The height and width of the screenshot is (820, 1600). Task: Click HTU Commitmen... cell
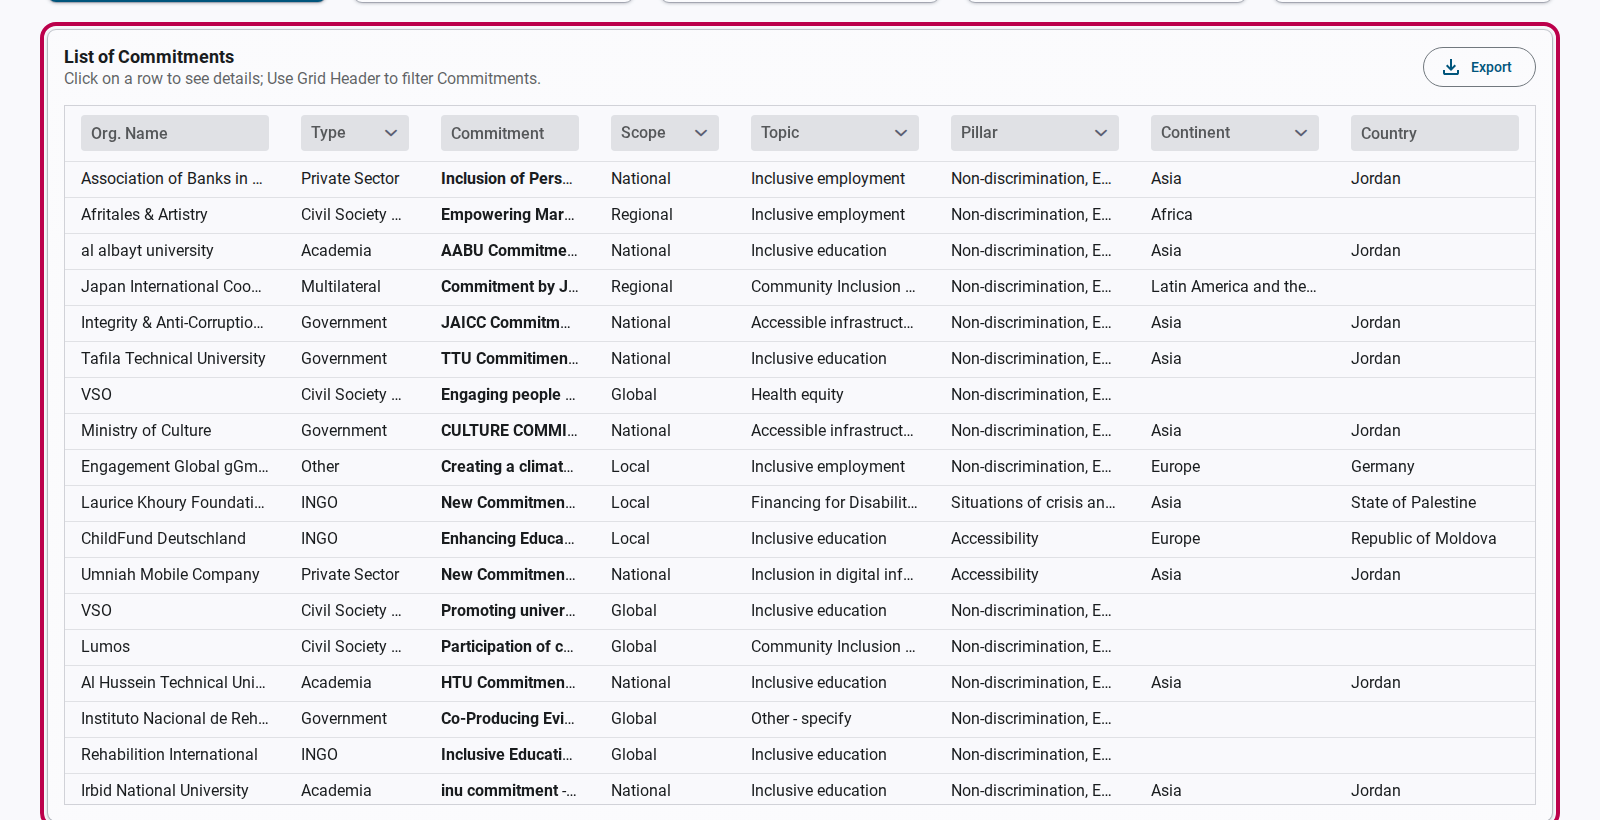pyautogui.click(x=508, y=683)
